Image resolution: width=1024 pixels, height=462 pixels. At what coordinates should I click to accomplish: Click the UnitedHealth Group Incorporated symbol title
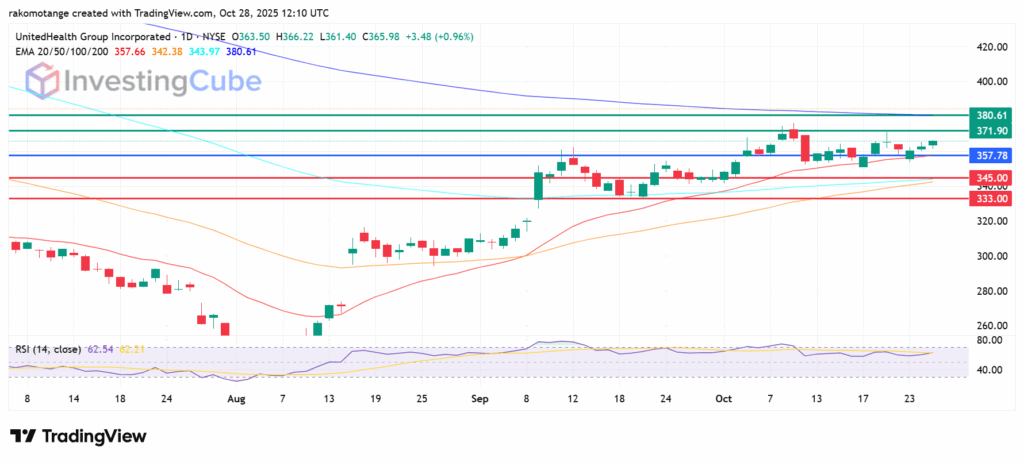[93, 36]
